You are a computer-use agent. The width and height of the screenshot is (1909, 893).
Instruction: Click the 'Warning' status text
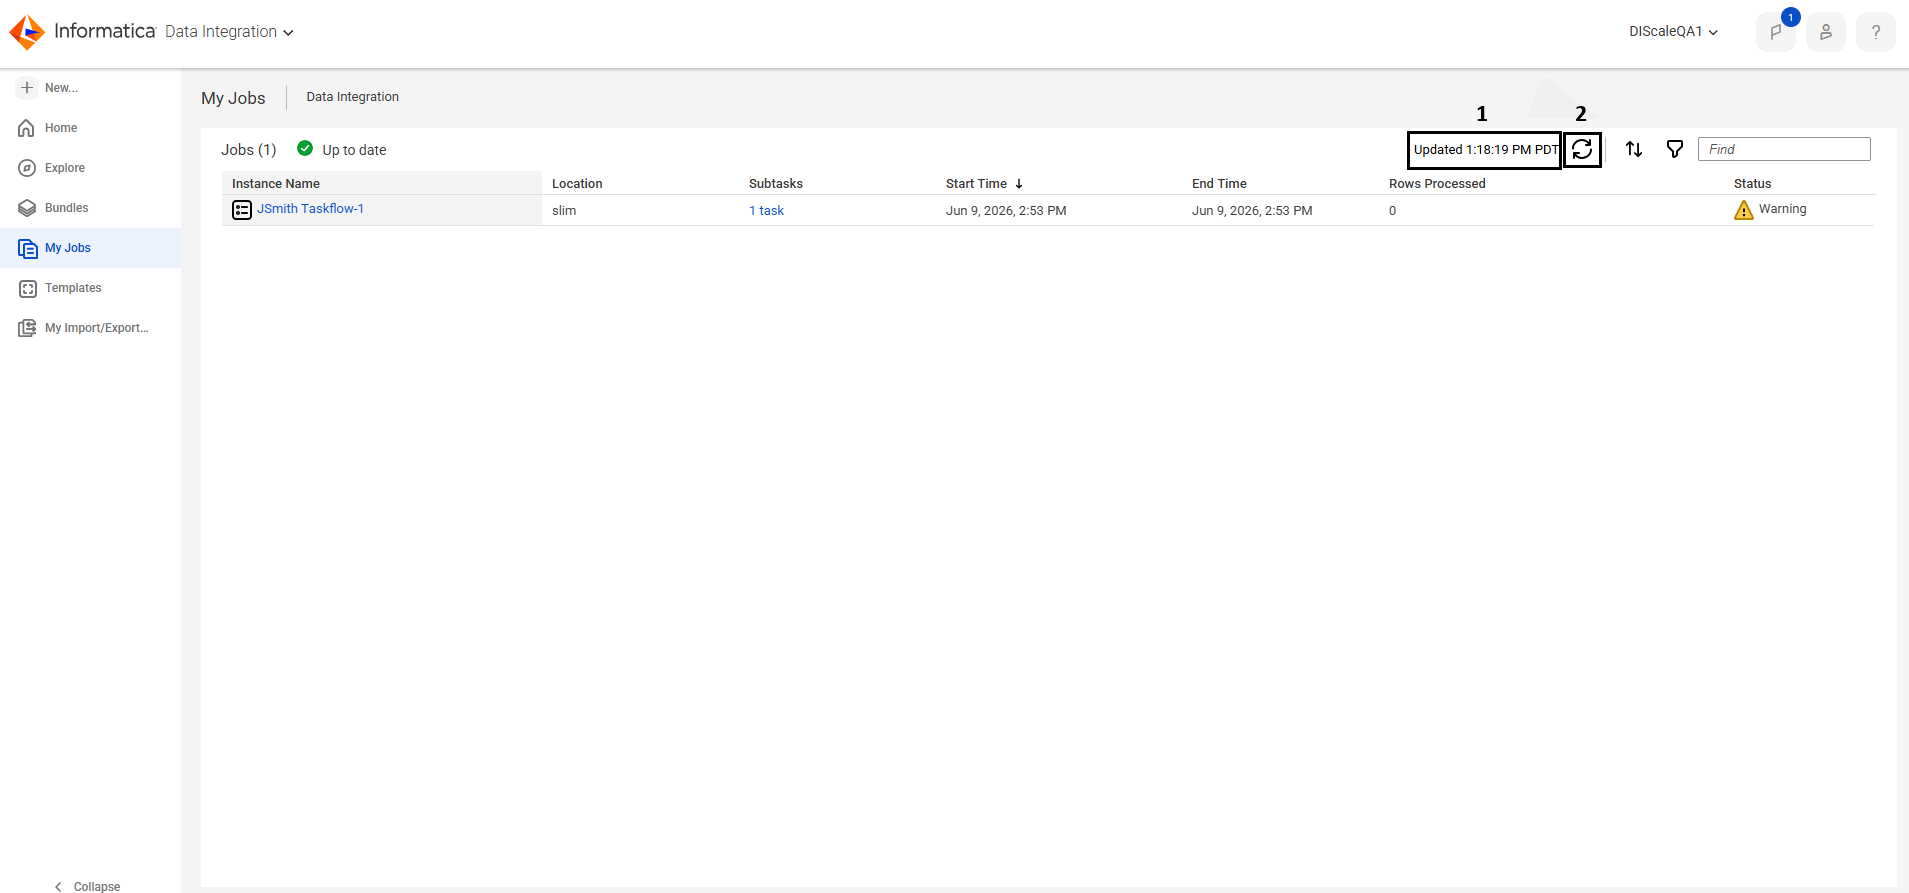(1782, 209)
